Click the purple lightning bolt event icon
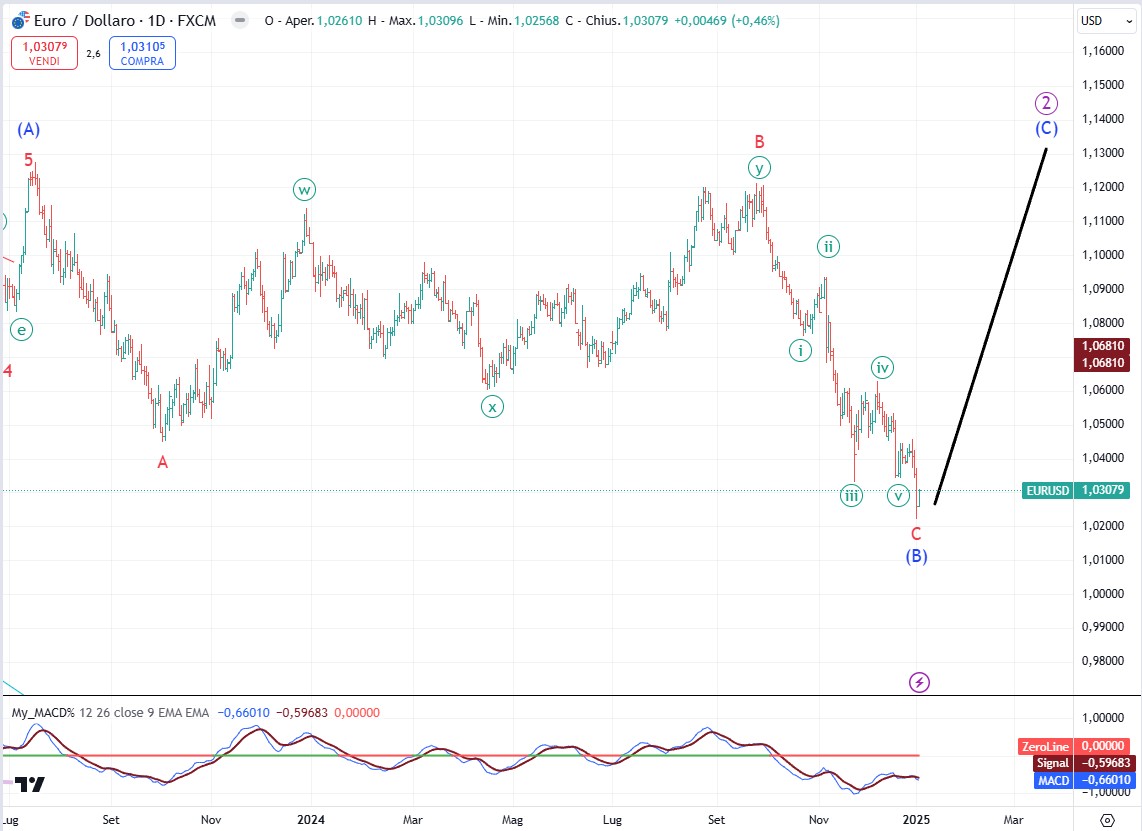1142x831 pixels. click(x=919, y=682)
